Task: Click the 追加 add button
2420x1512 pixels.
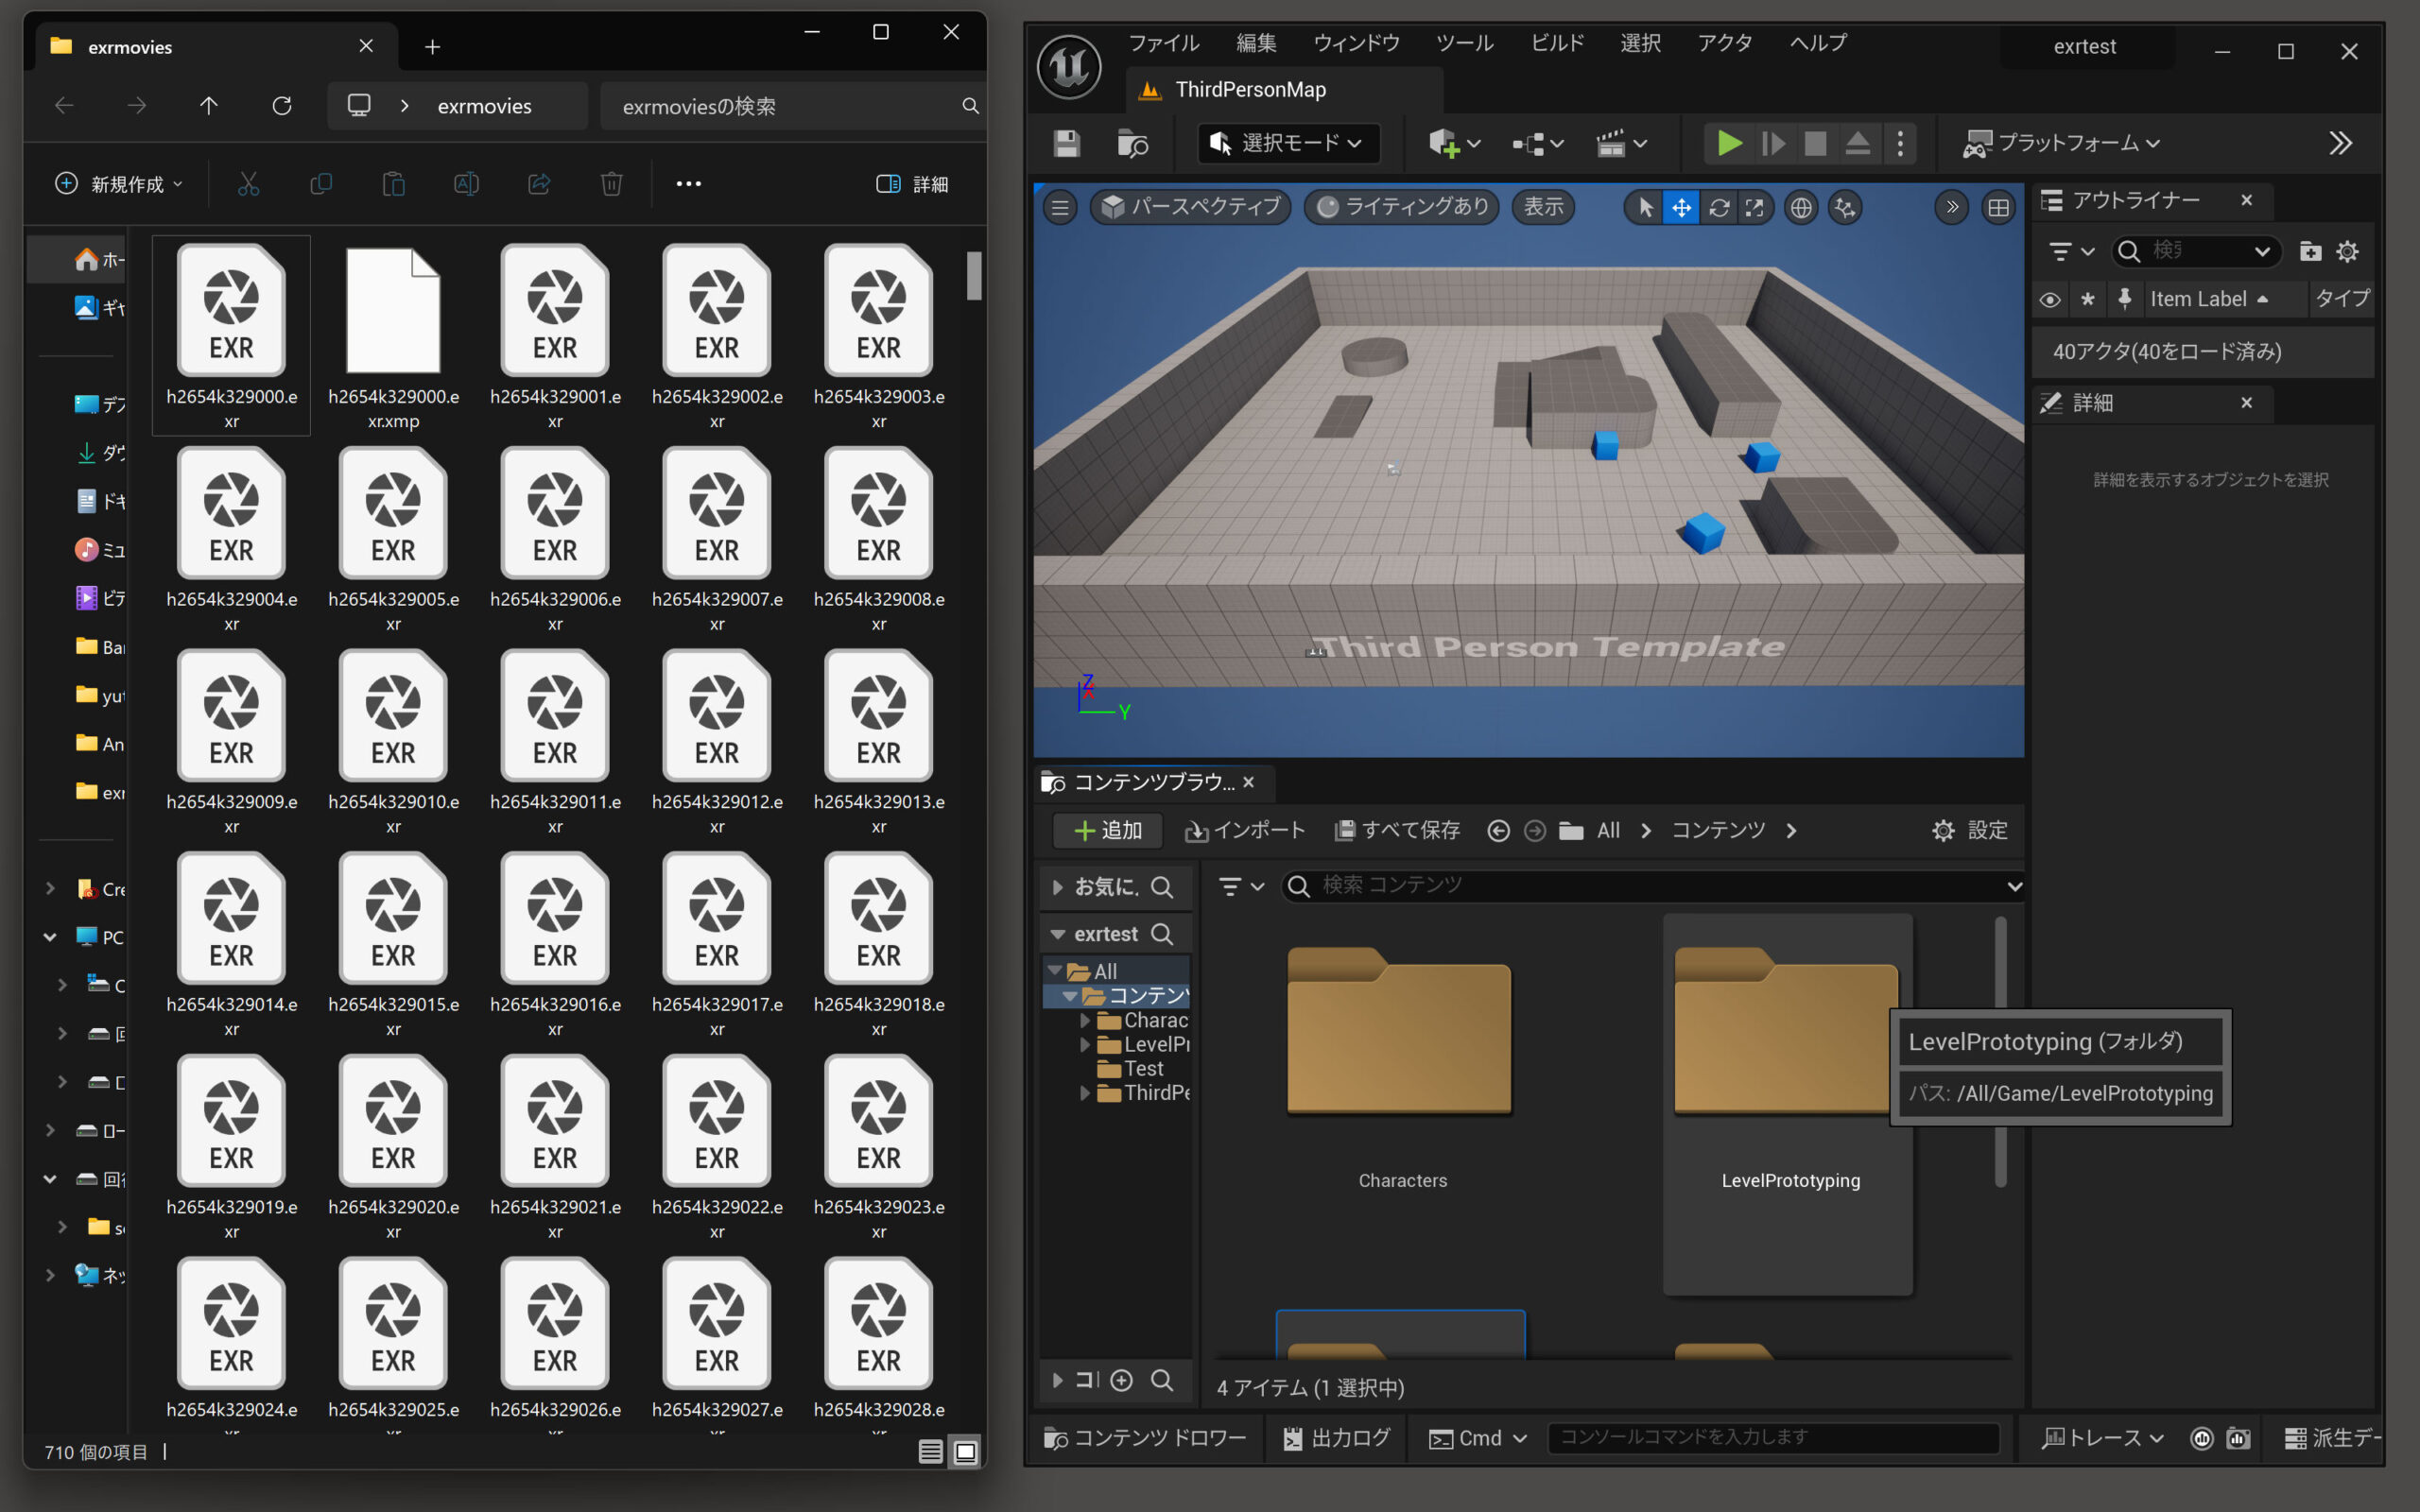Action: coord(1107,830)
